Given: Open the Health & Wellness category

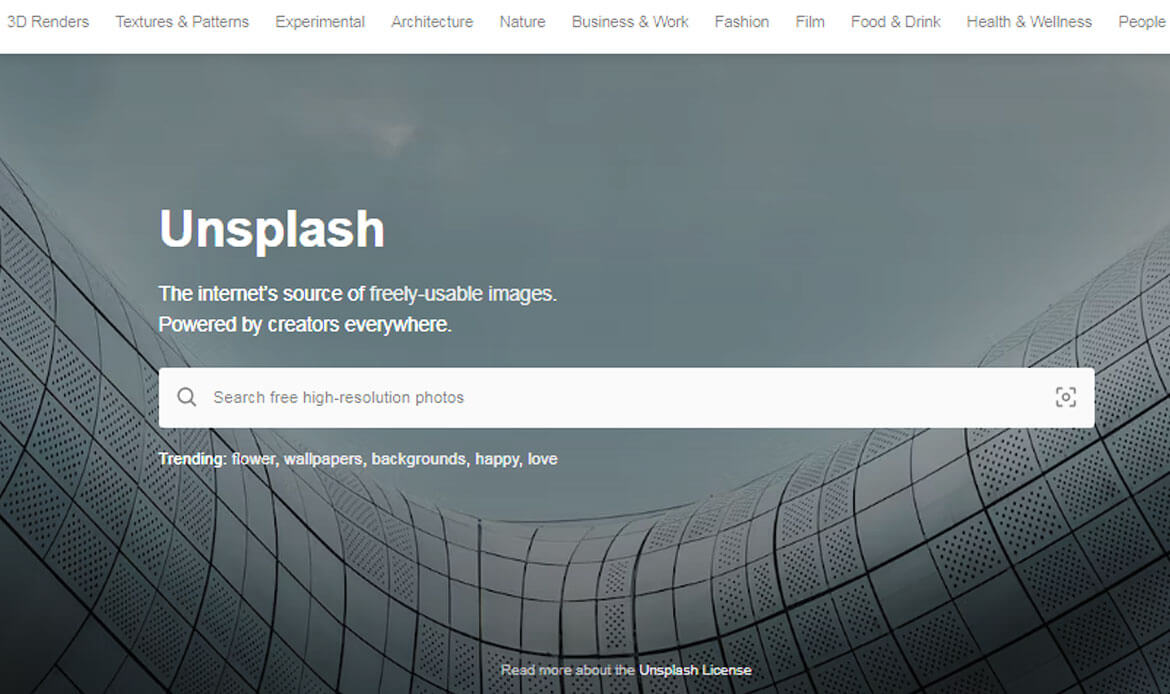Looking at the screenshot, I should click(x=1029, y=22).
